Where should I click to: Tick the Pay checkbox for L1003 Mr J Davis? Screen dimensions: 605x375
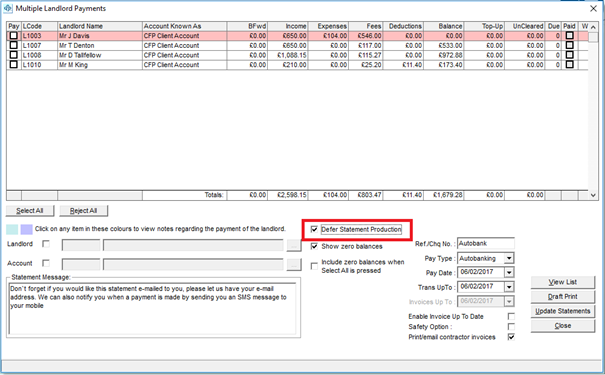[14, 35]
